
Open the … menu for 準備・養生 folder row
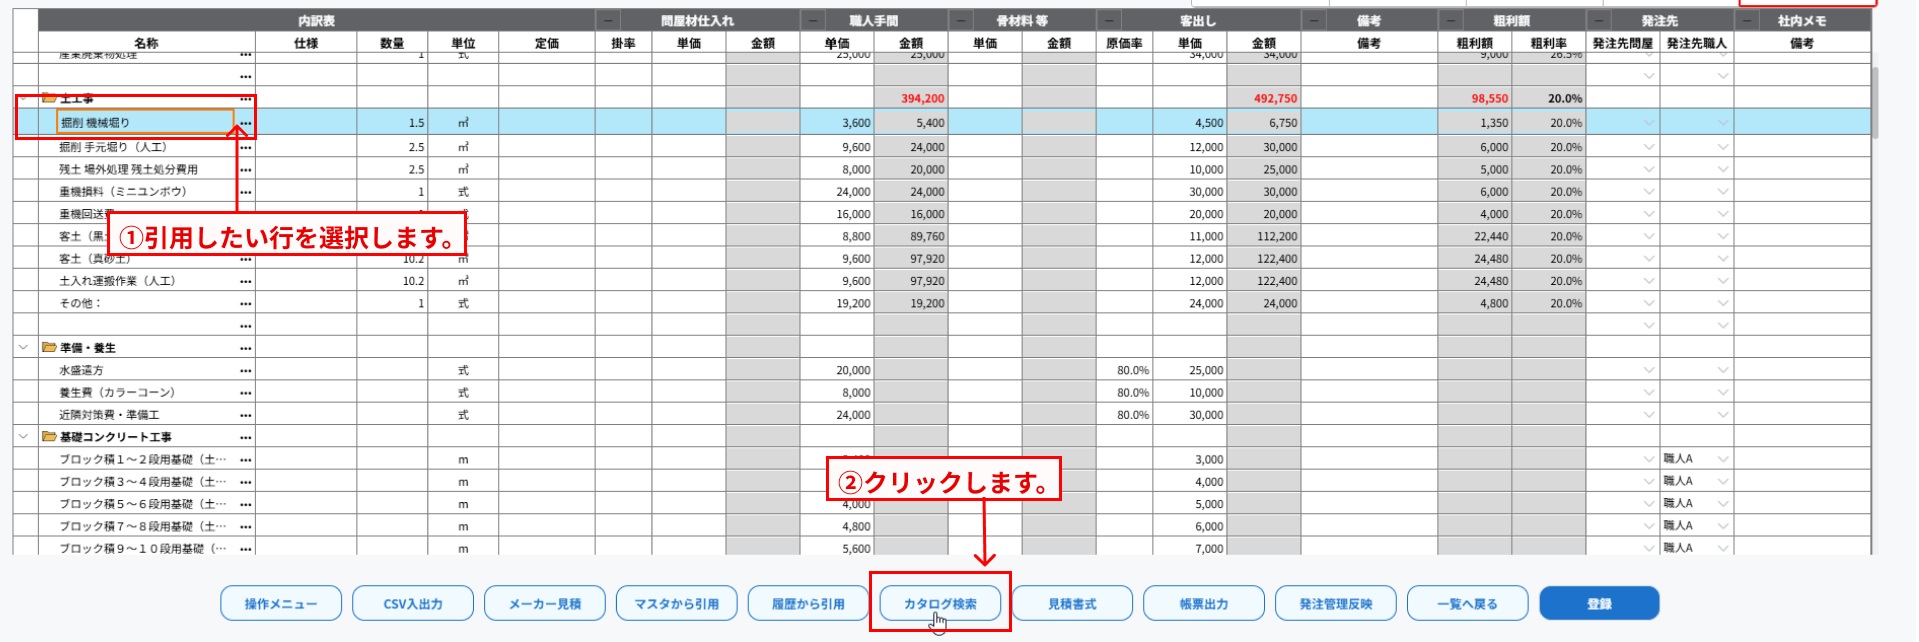pos(246,348)
